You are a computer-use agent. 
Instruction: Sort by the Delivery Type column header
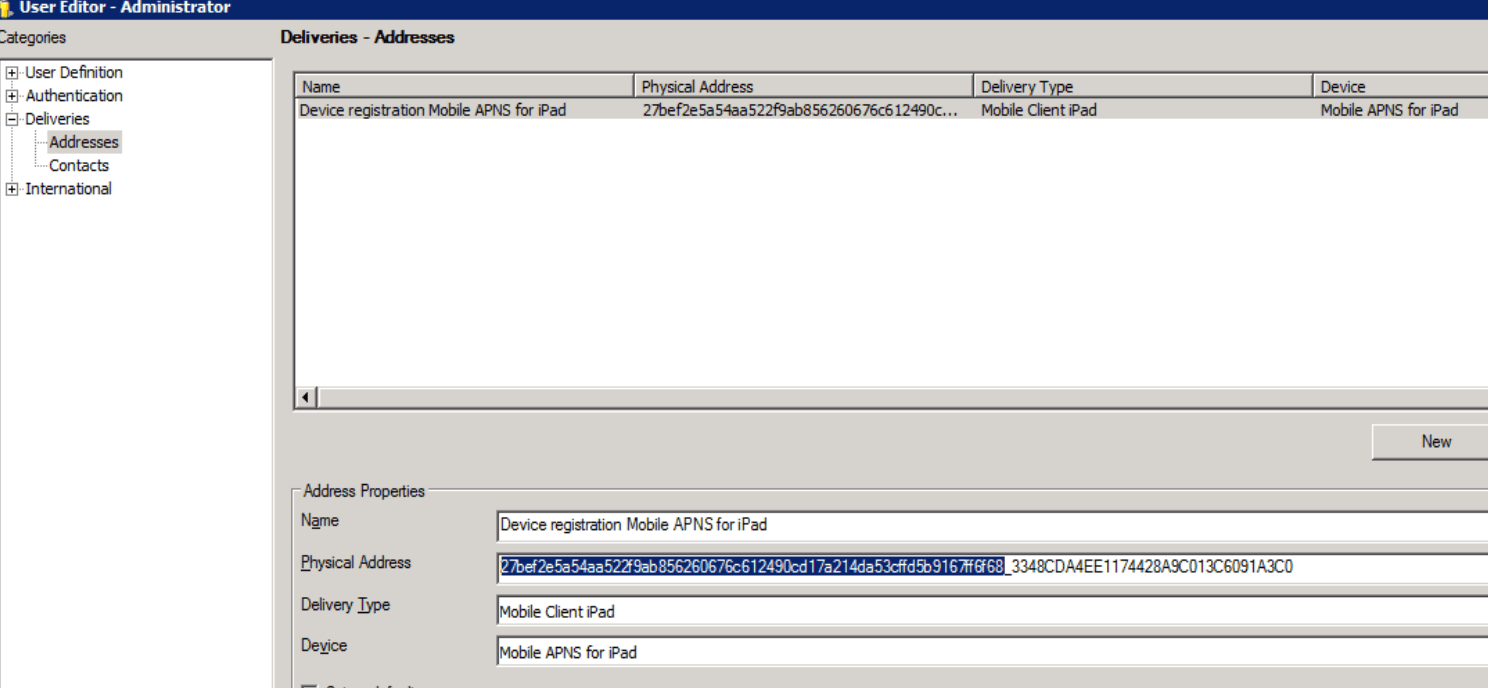(x=1143, y=86)
